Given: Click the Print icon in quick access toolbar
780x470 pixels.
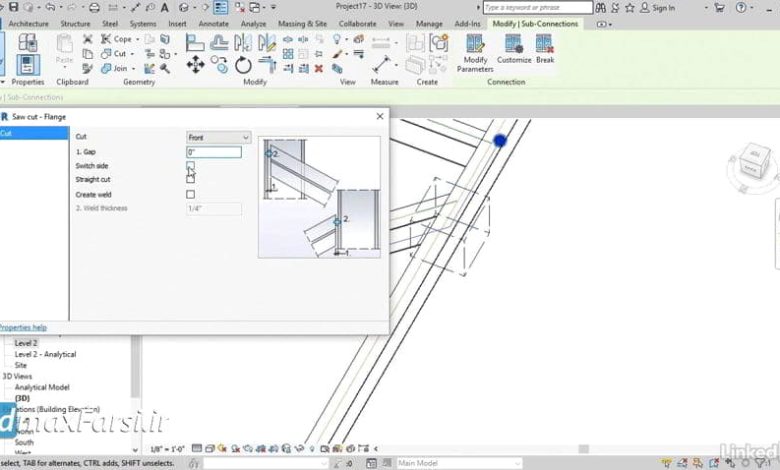Looking at the screenshot, I should pos(94,7).
